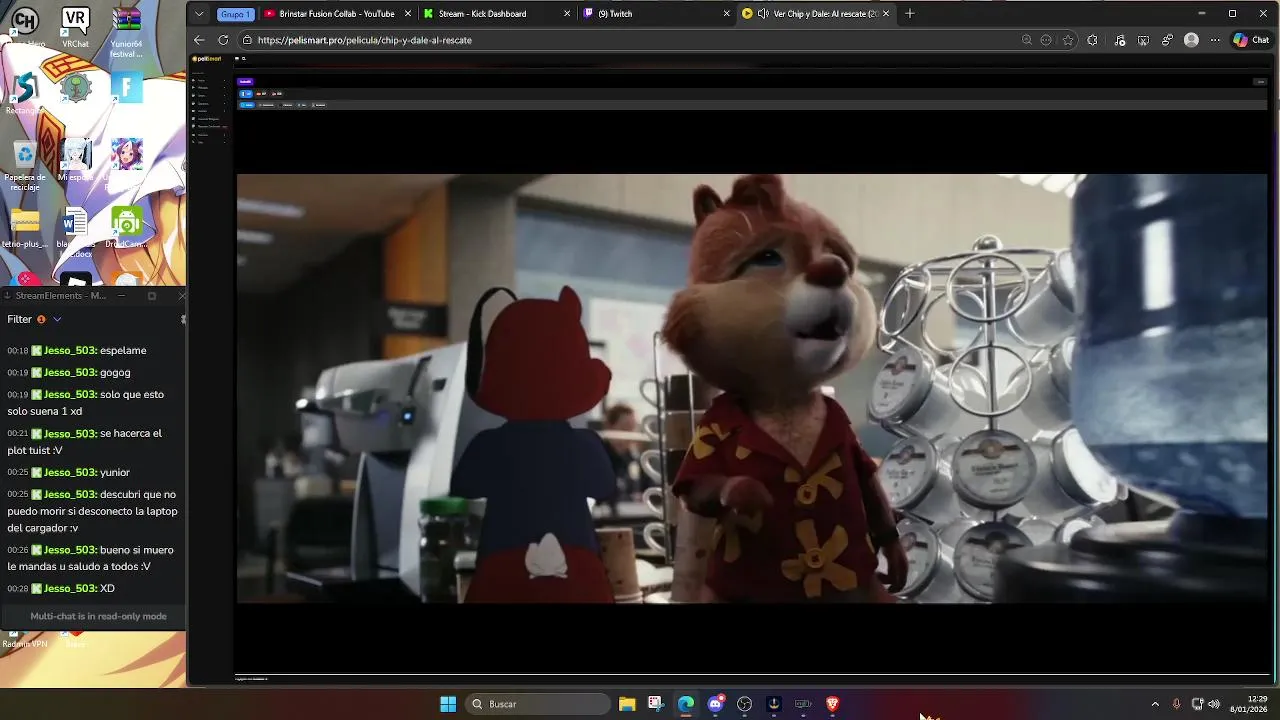This screenshot has height=720, width=1280.
Task: Open the DroidCam desktop shortcut
Action: pos(126,228)
